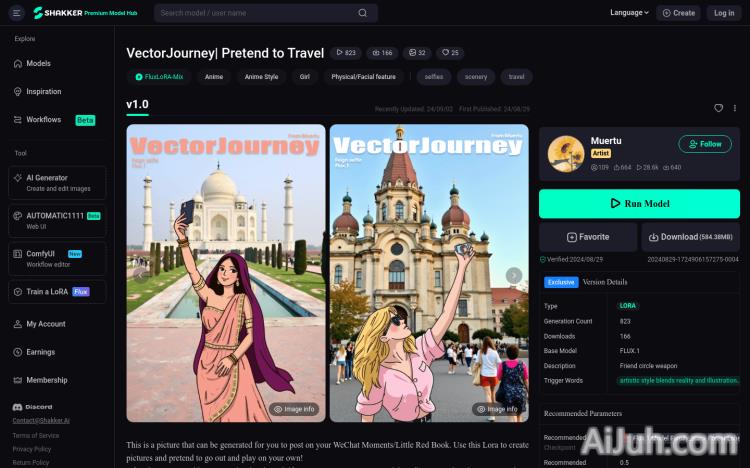This screenshot has height=468, width=750.
Task: Open the cathedral selfie sample image
Action: pyautogui.click(x=429, y=273)
